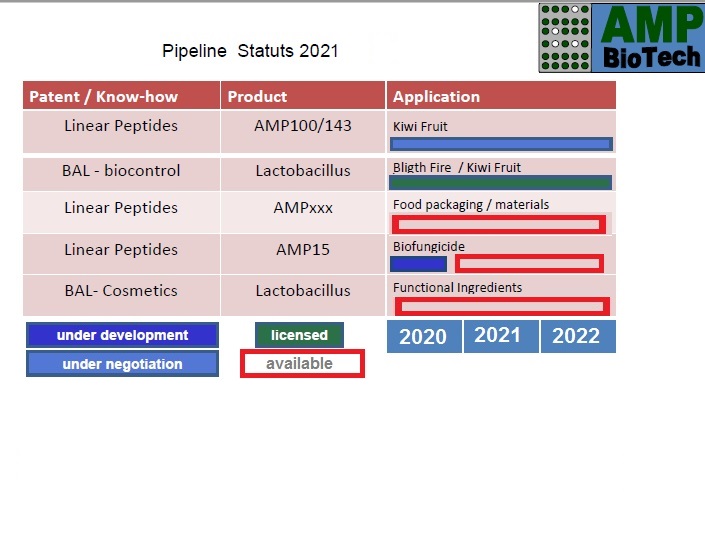Screen dimensions: 705x541
Task: Click the red 'available' legend box
Action: tap(302, 363)
